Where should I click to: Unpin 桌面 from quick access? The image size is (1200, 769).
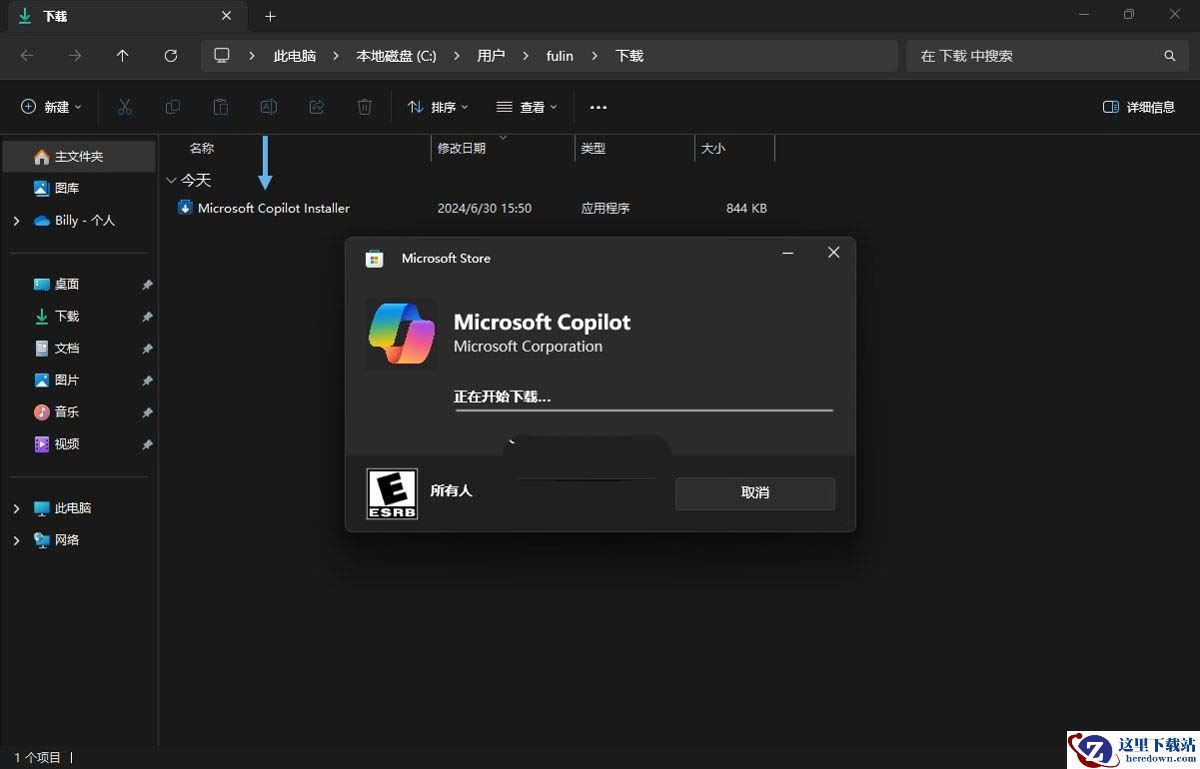[147, 285]
